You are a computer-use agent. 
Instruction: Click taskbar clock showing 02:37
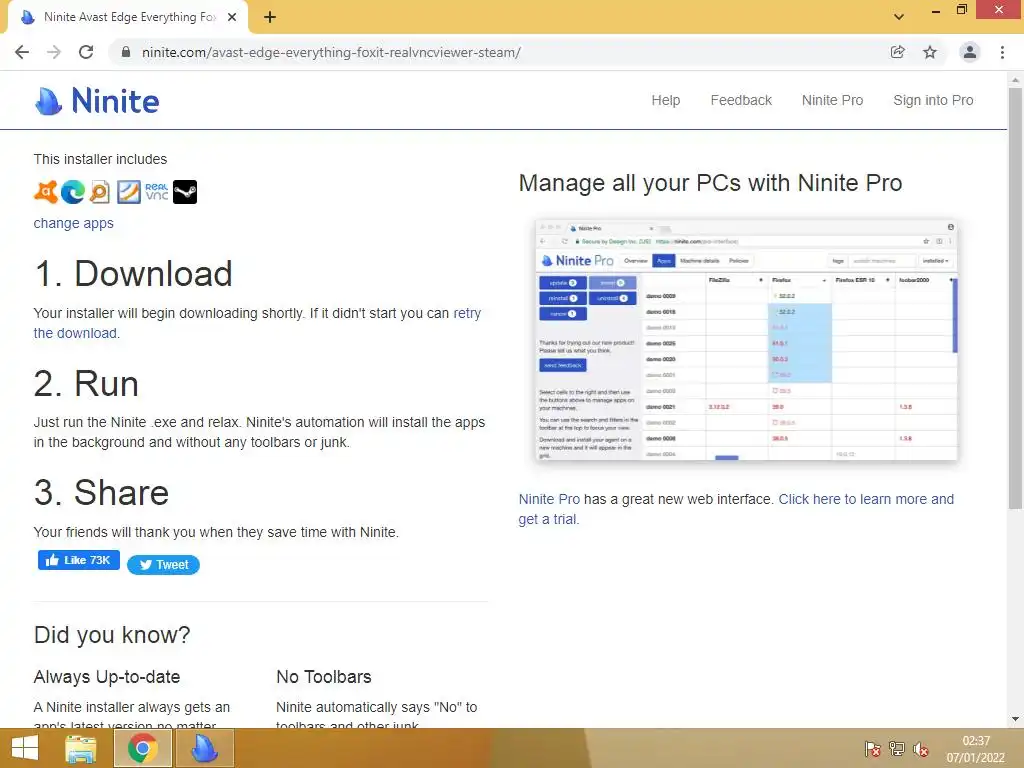(x=976, y=749)
